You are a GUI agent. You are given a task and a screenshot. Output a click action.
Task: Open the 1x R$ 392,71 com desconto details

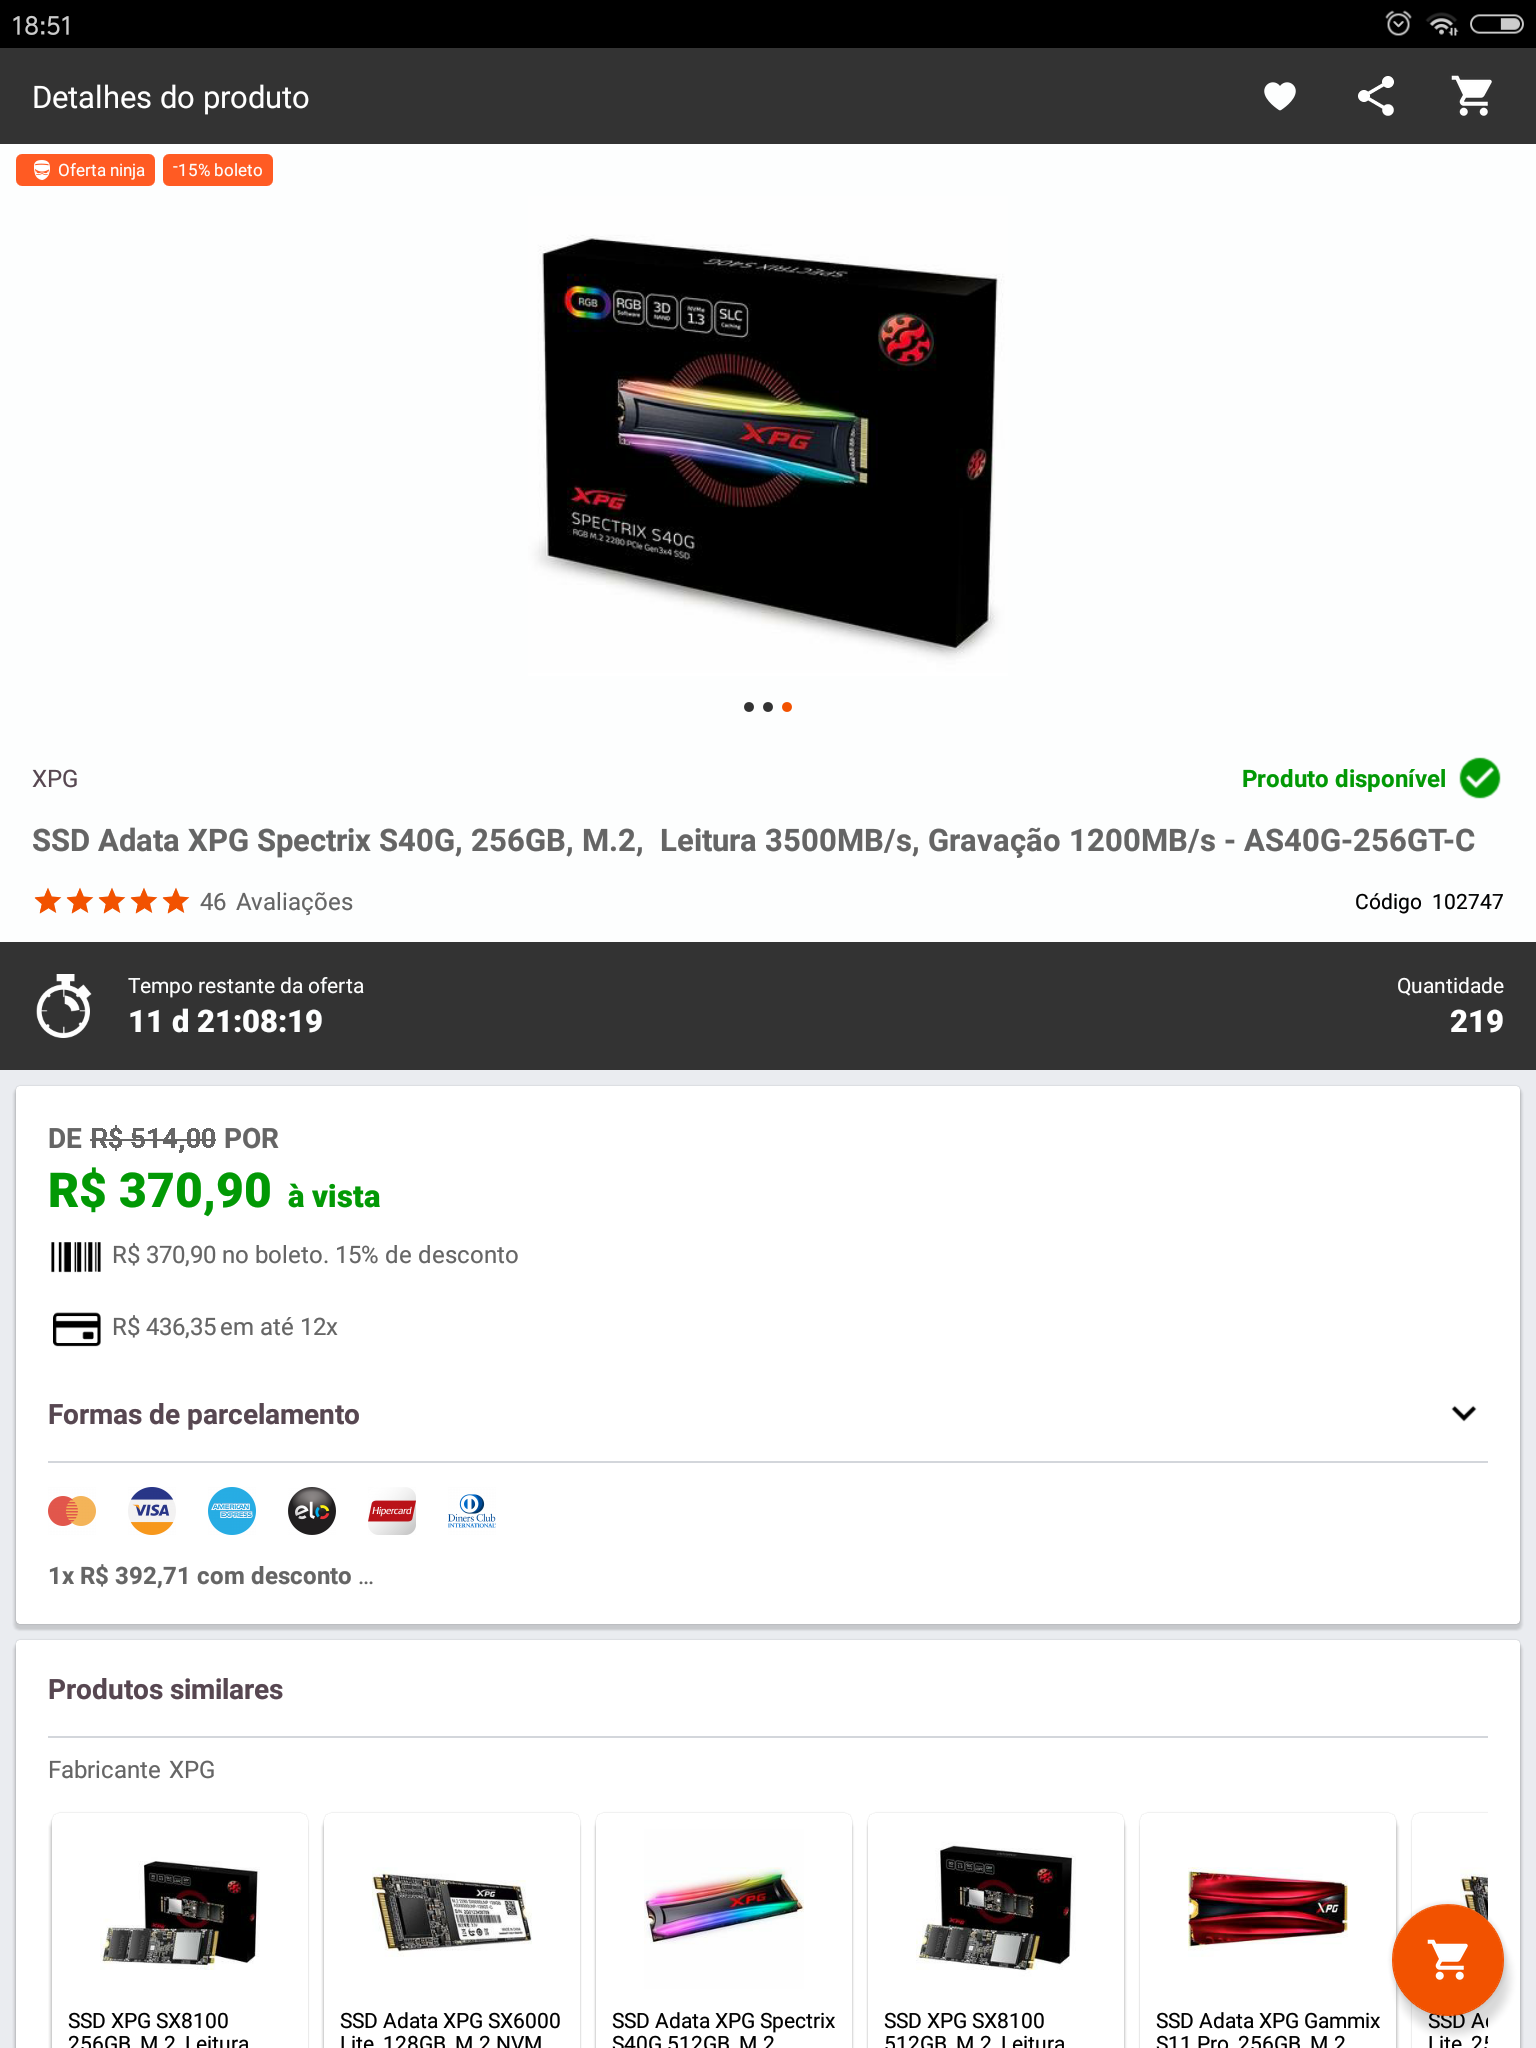coord(211,1576)
